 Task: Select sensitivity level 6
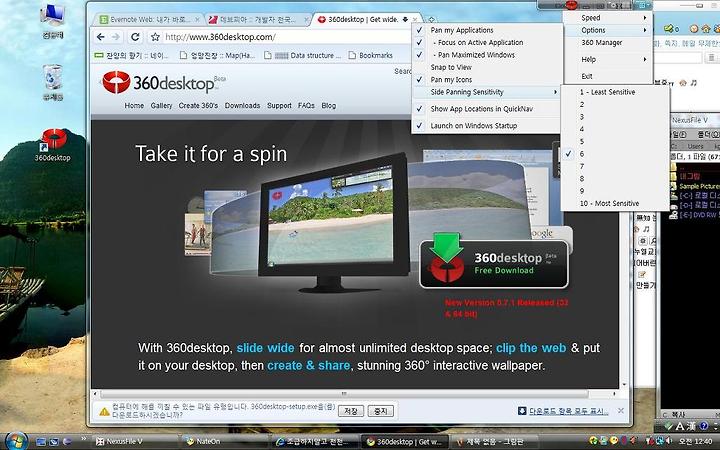point(614,154)
